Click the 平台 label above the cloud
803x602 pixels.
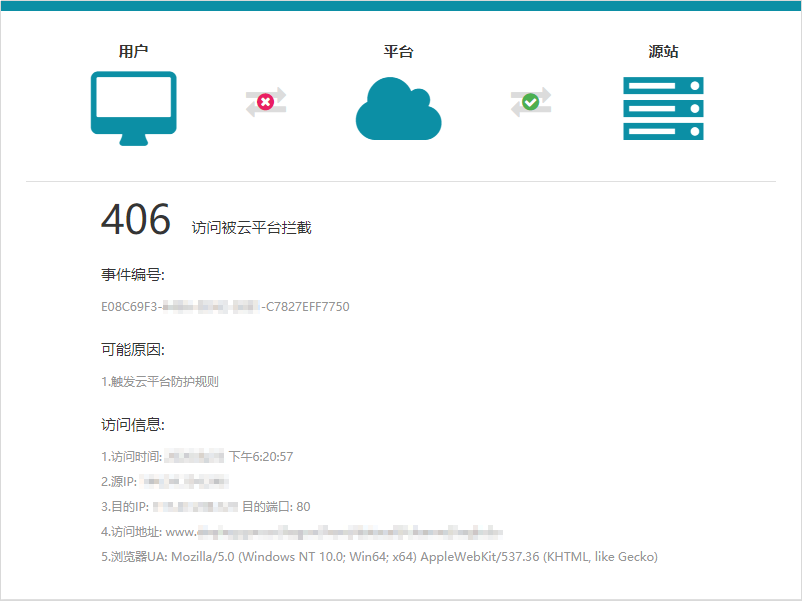point(398,51)
